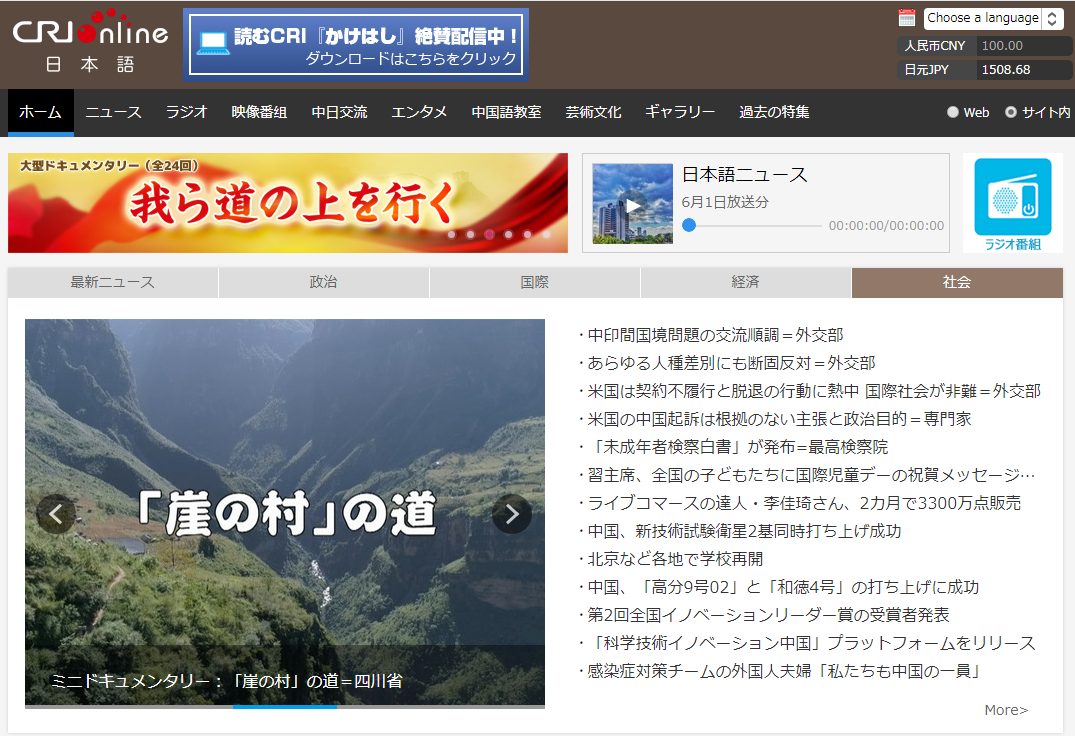
Task: Open 米国の中国起訴は根拠のない headline
Action: [x=779, y=419]
